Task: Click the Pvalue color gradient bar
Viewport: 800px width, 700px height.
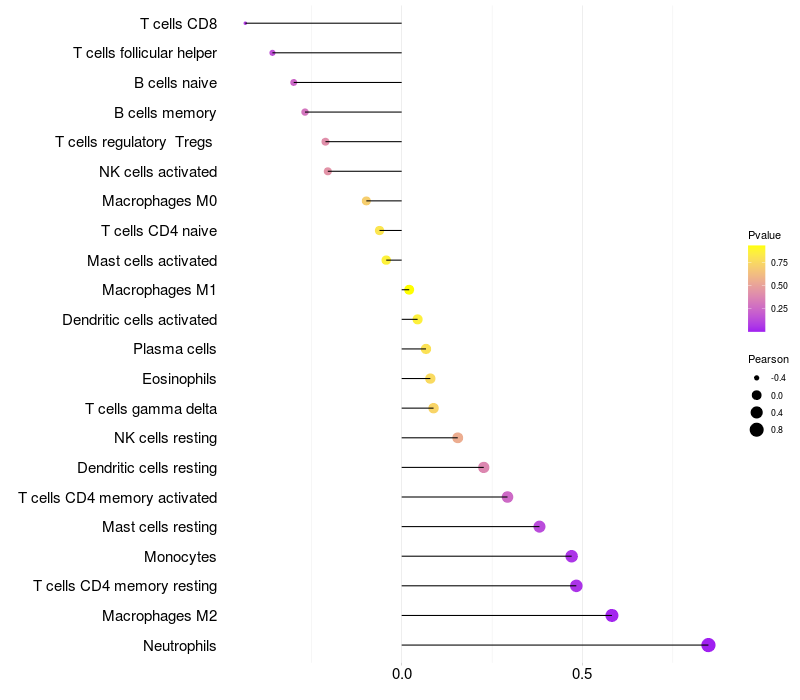Action: pyautogui.click(x=757, y=288)
